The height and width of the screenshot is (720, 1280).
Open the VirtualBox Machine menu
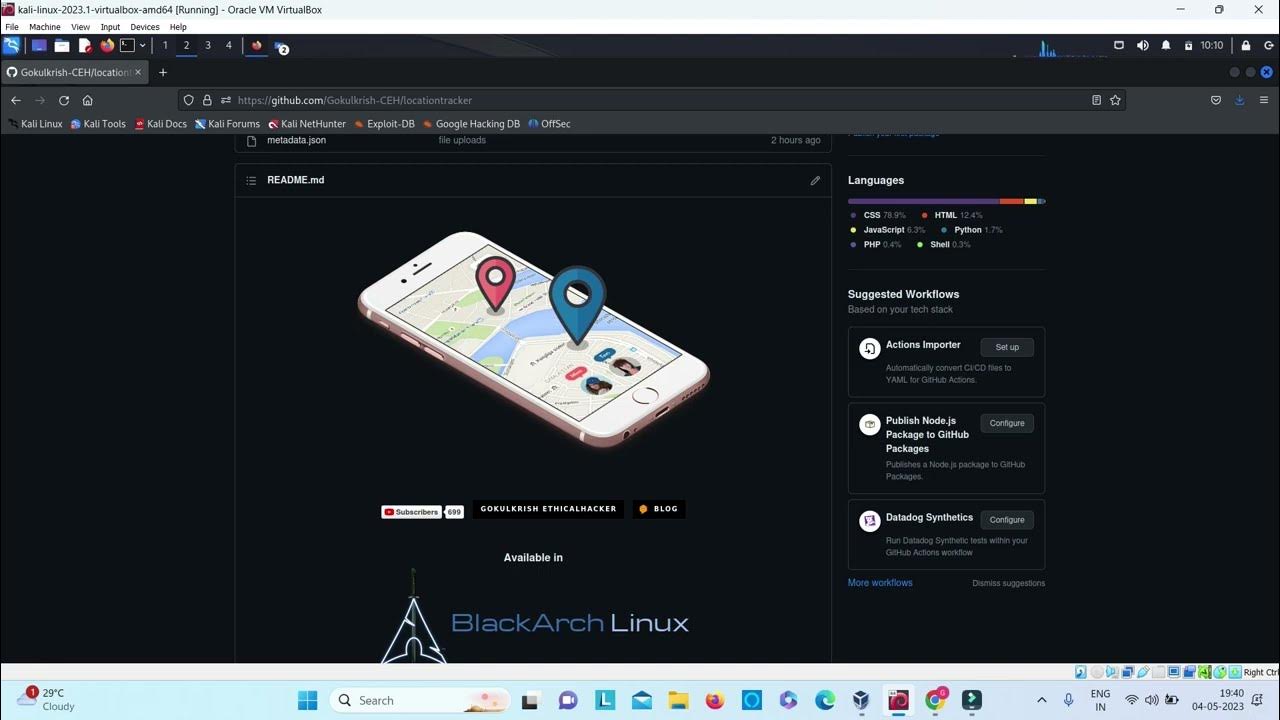click(45, 27)
